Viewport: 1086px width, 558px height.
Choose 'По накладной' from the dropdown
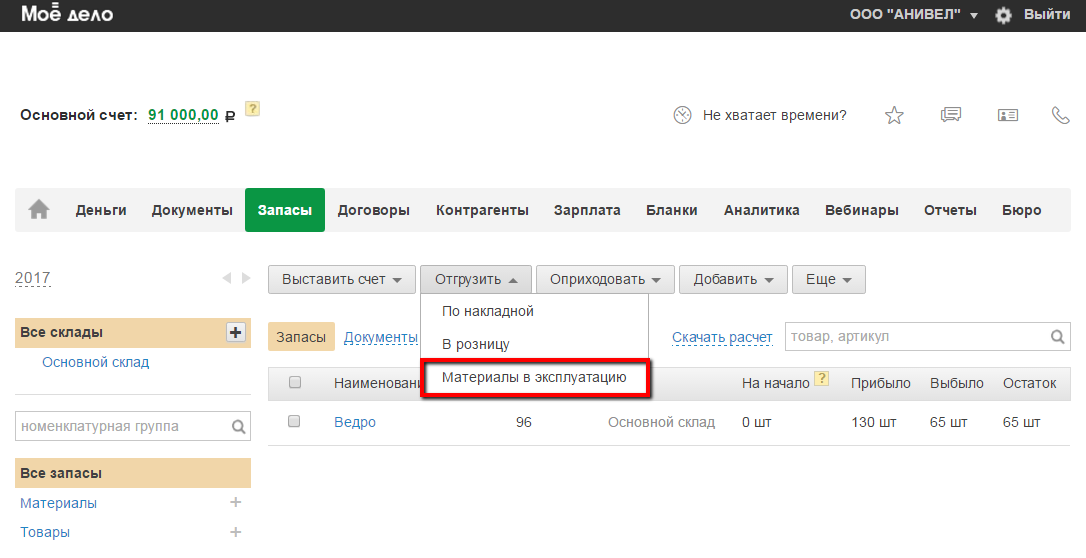[x=488, y=311]
